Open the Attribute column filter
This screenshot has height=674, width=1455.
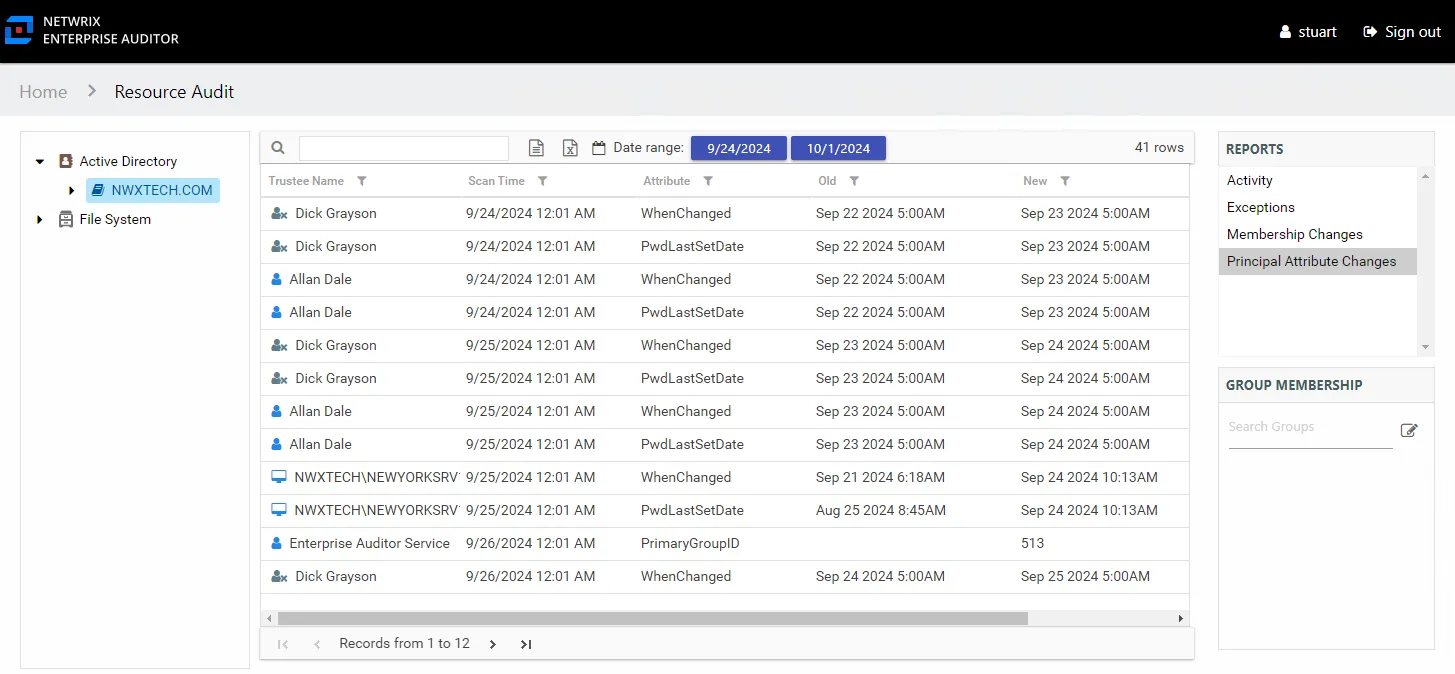(x=708, y=181)
